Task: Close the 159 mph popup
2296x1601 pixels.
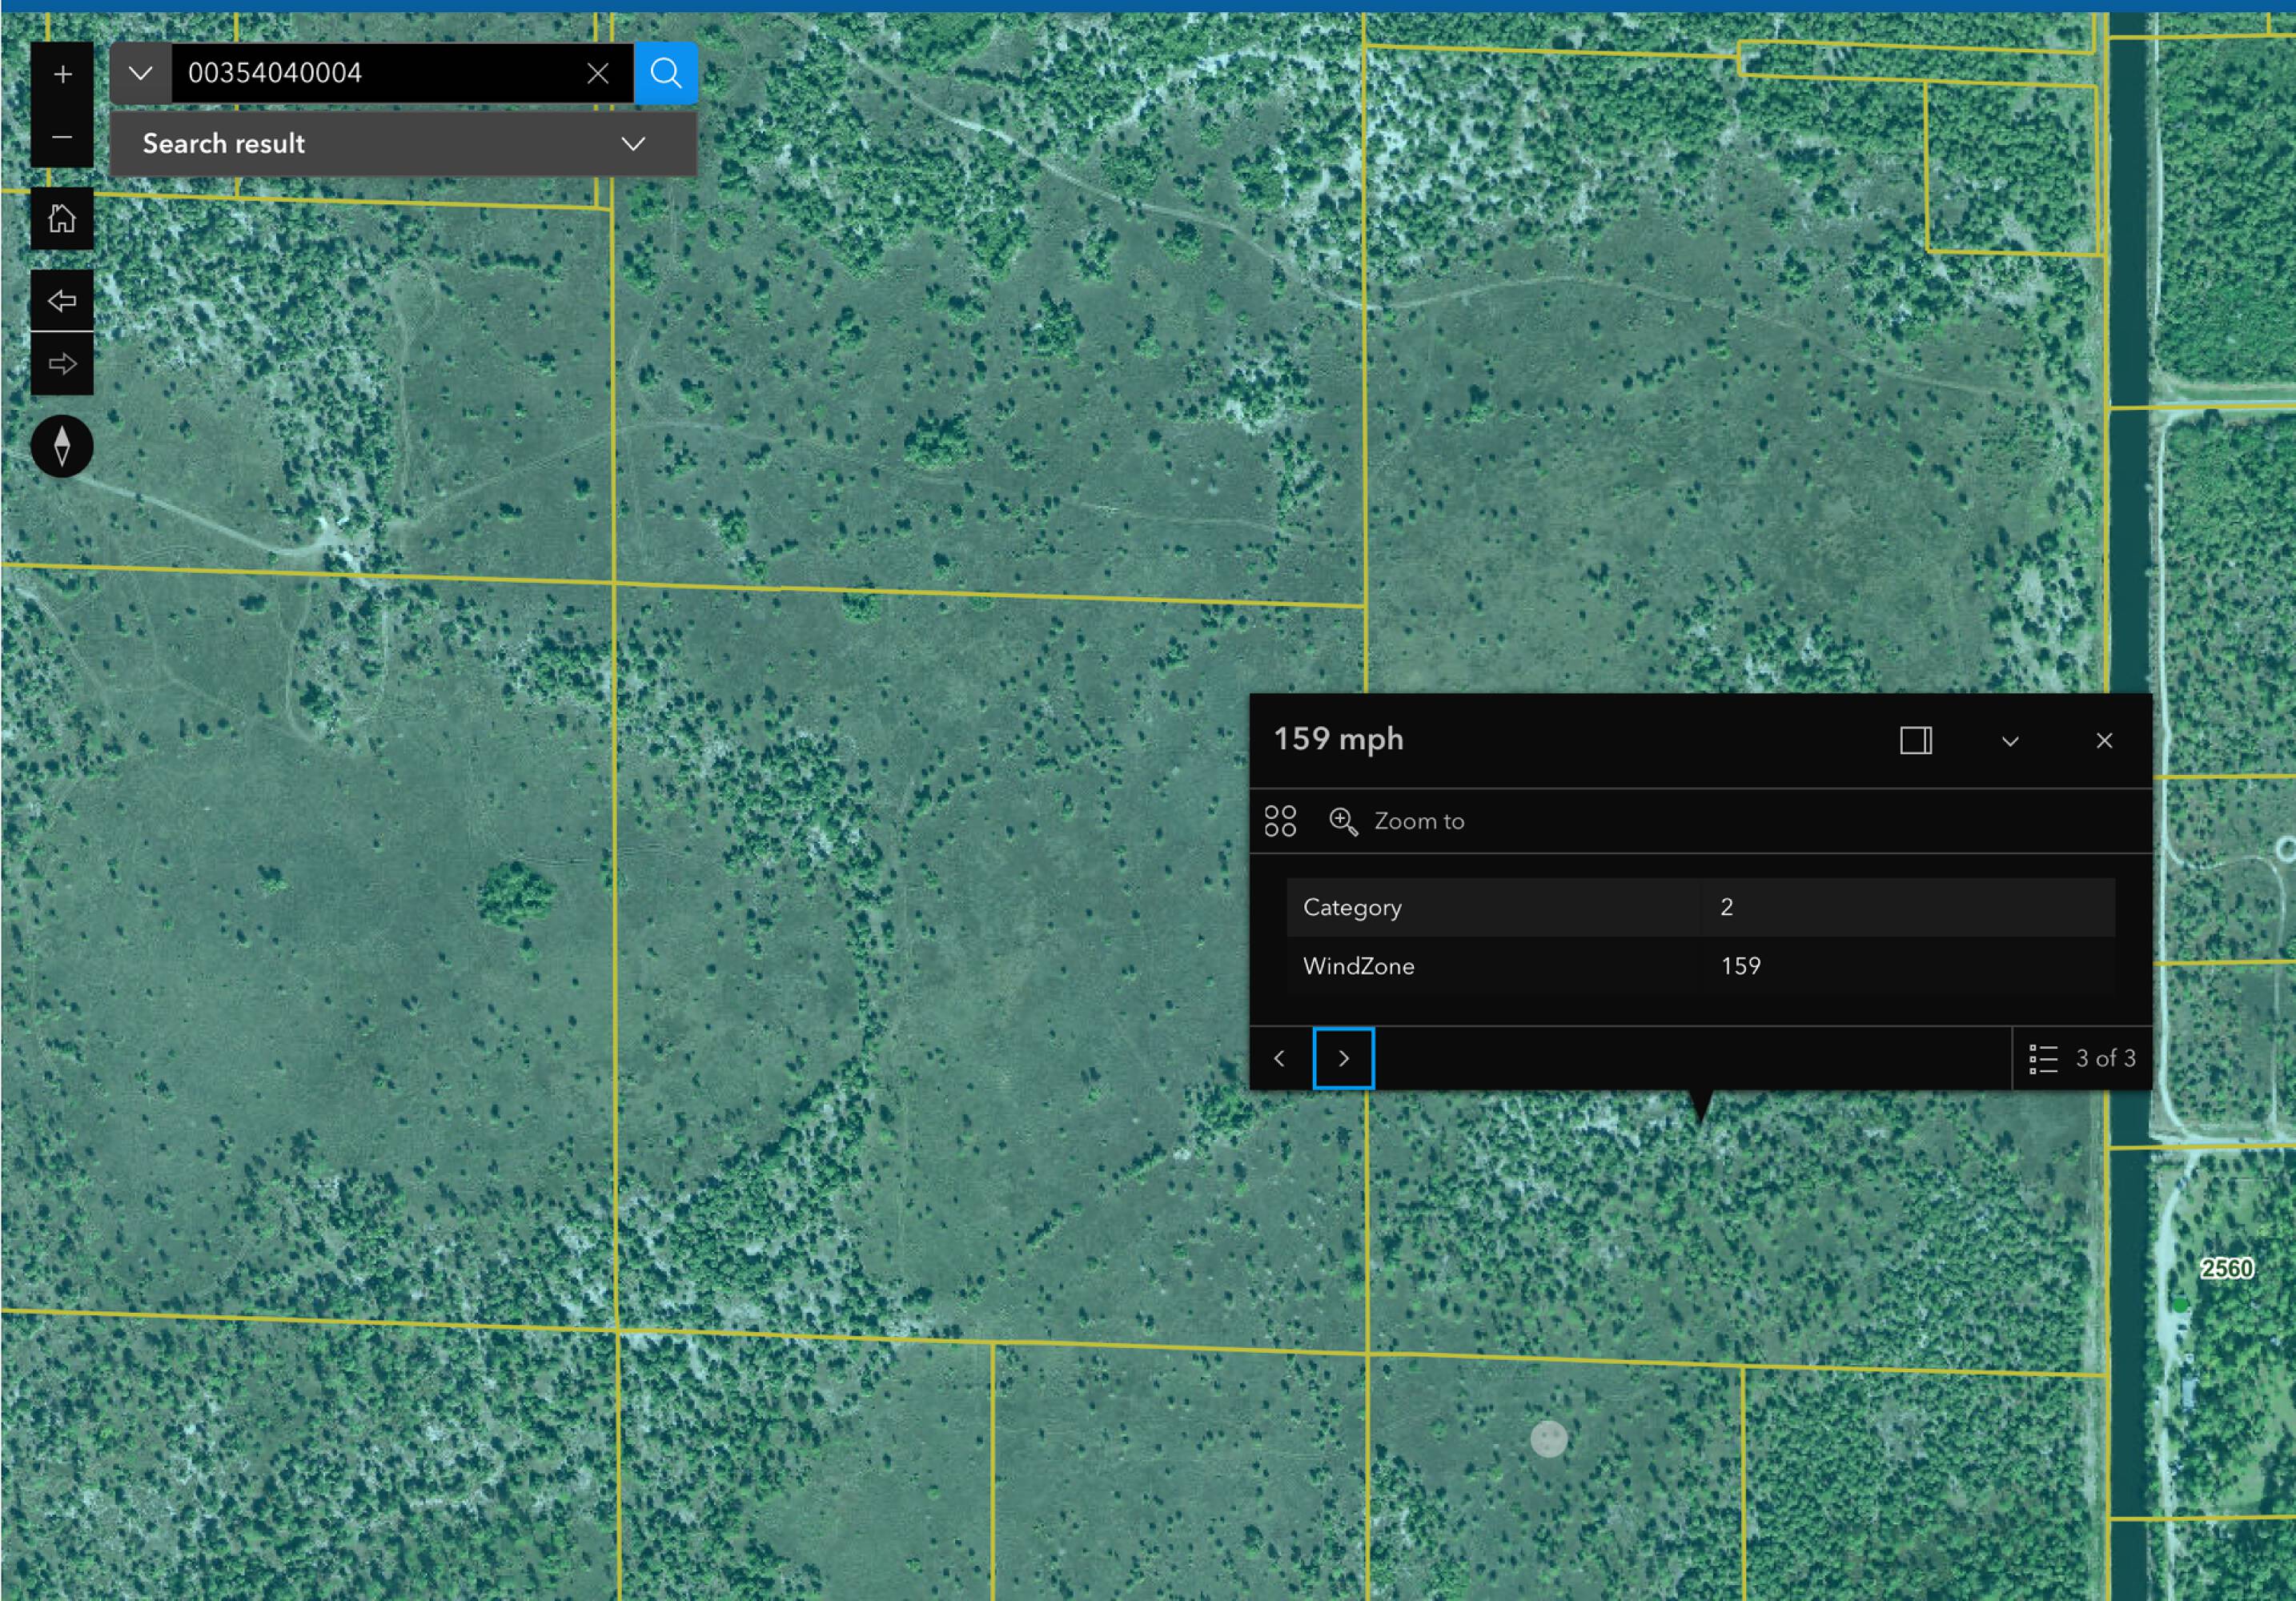Action: (2104, 741)
